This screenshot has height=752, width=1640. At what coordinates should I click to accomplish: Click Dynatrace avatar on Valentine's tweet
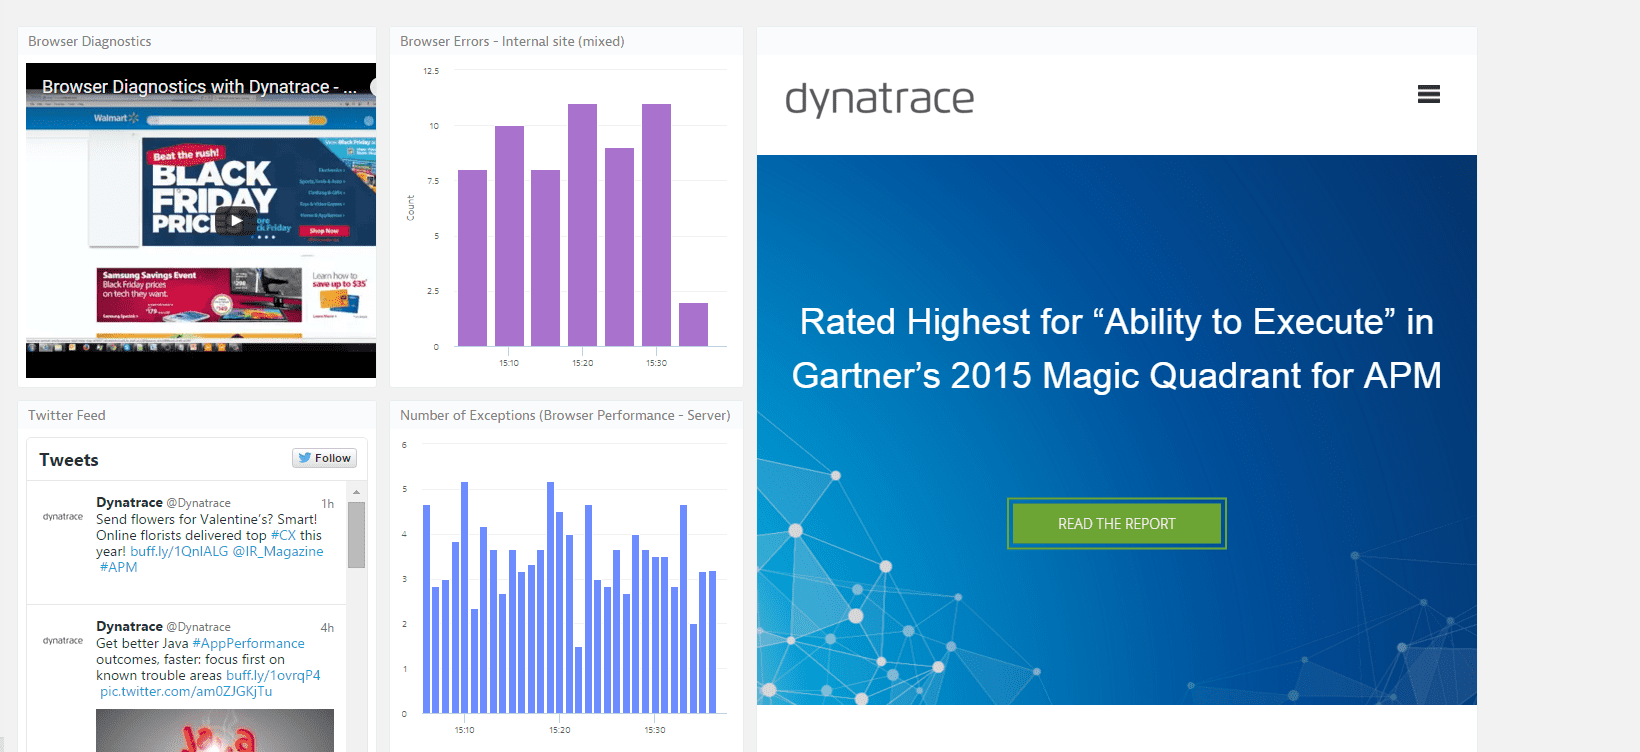coord(63,517)
